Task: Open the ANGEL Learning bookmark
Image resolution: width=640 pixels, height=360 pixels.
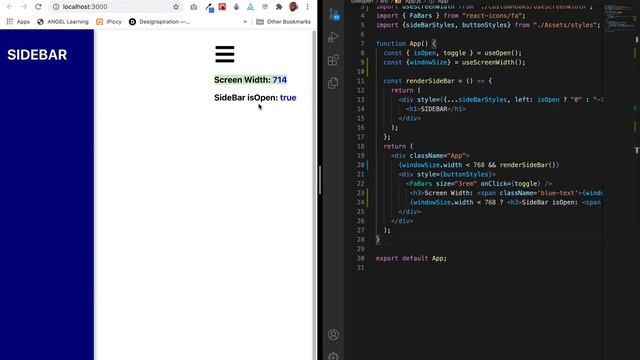Action: (x=63, y=22)
